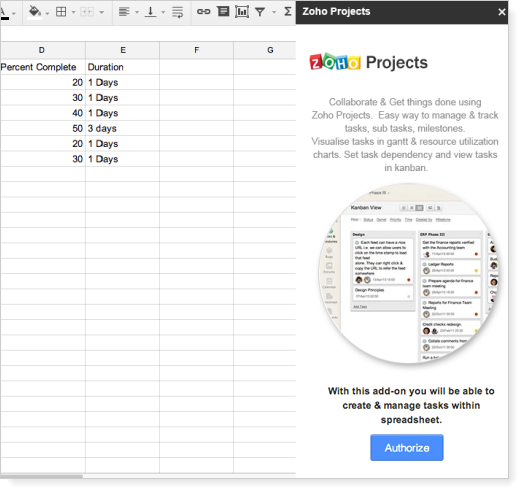The width and height of the screenshot is (524, 494).
Task: Select the Percent Complete header cell
Action: click(42, 67)
